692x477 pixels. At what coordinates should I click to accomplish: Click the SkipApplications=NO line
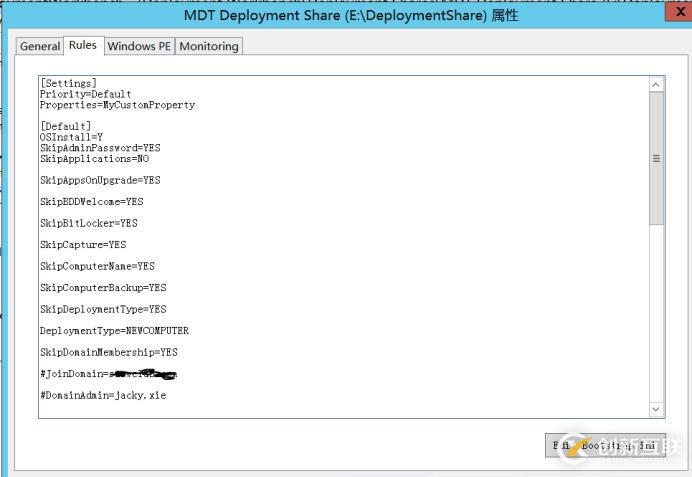[x=94, y=158]
